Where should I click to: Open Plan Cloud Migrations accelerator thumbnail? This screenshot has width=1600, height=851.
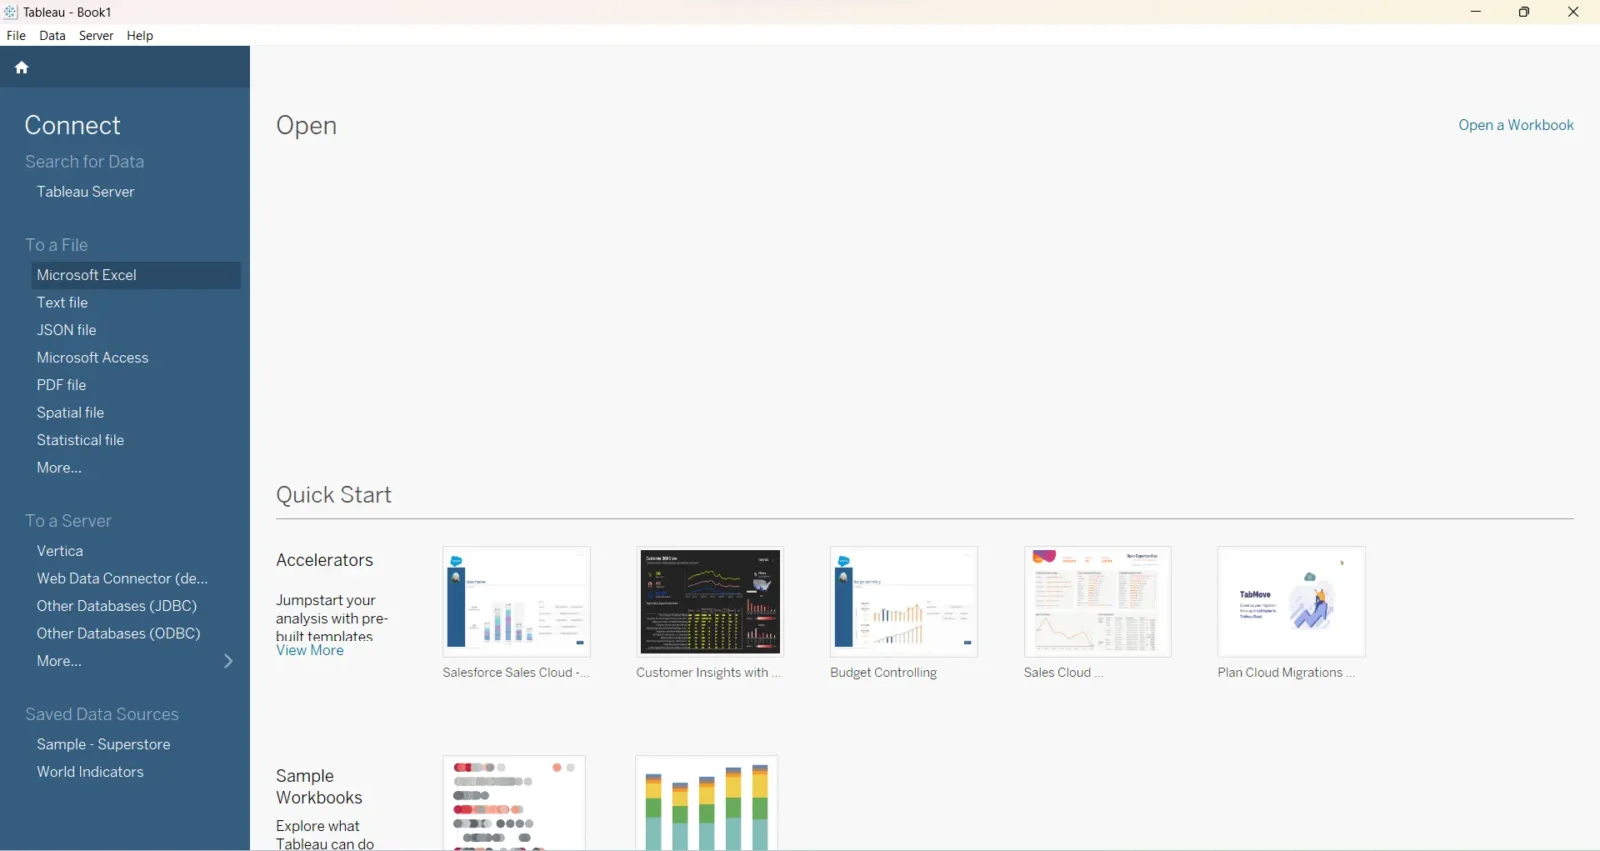[x=1291, y=601]
